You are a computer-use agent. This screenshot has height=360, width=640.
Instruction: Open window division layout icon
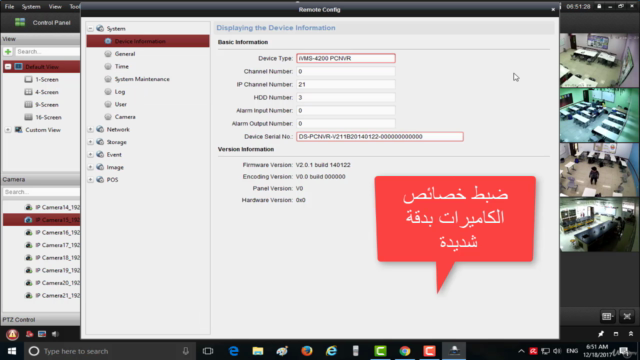click(607, 316)
